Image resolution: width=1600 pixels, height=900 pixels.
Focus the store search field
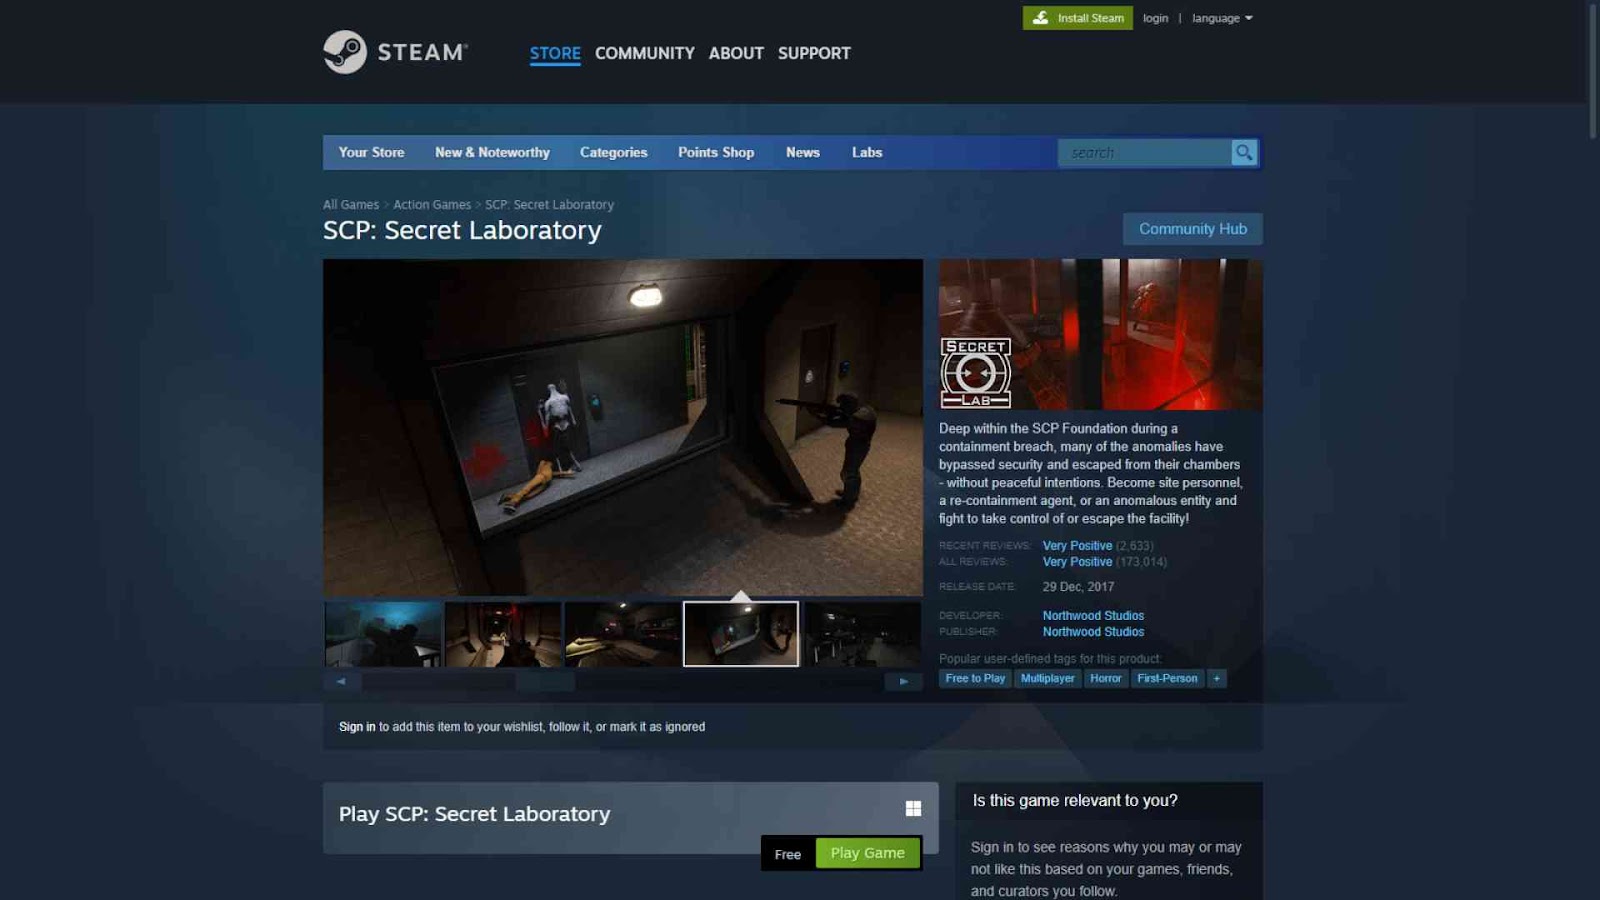coord(1144,152)
